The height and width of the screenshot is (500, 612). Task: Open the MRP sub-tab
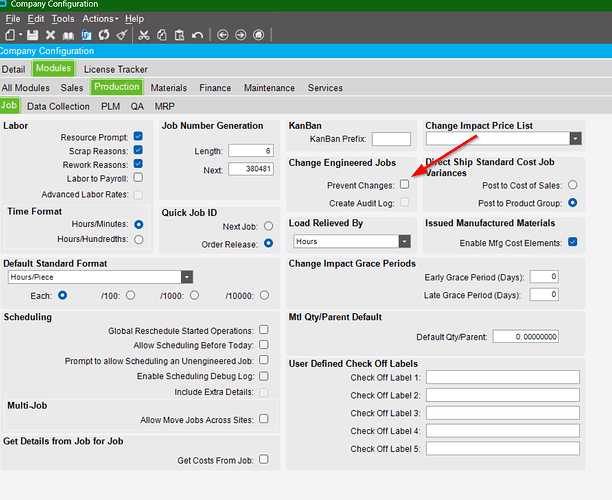click(164, 107)
